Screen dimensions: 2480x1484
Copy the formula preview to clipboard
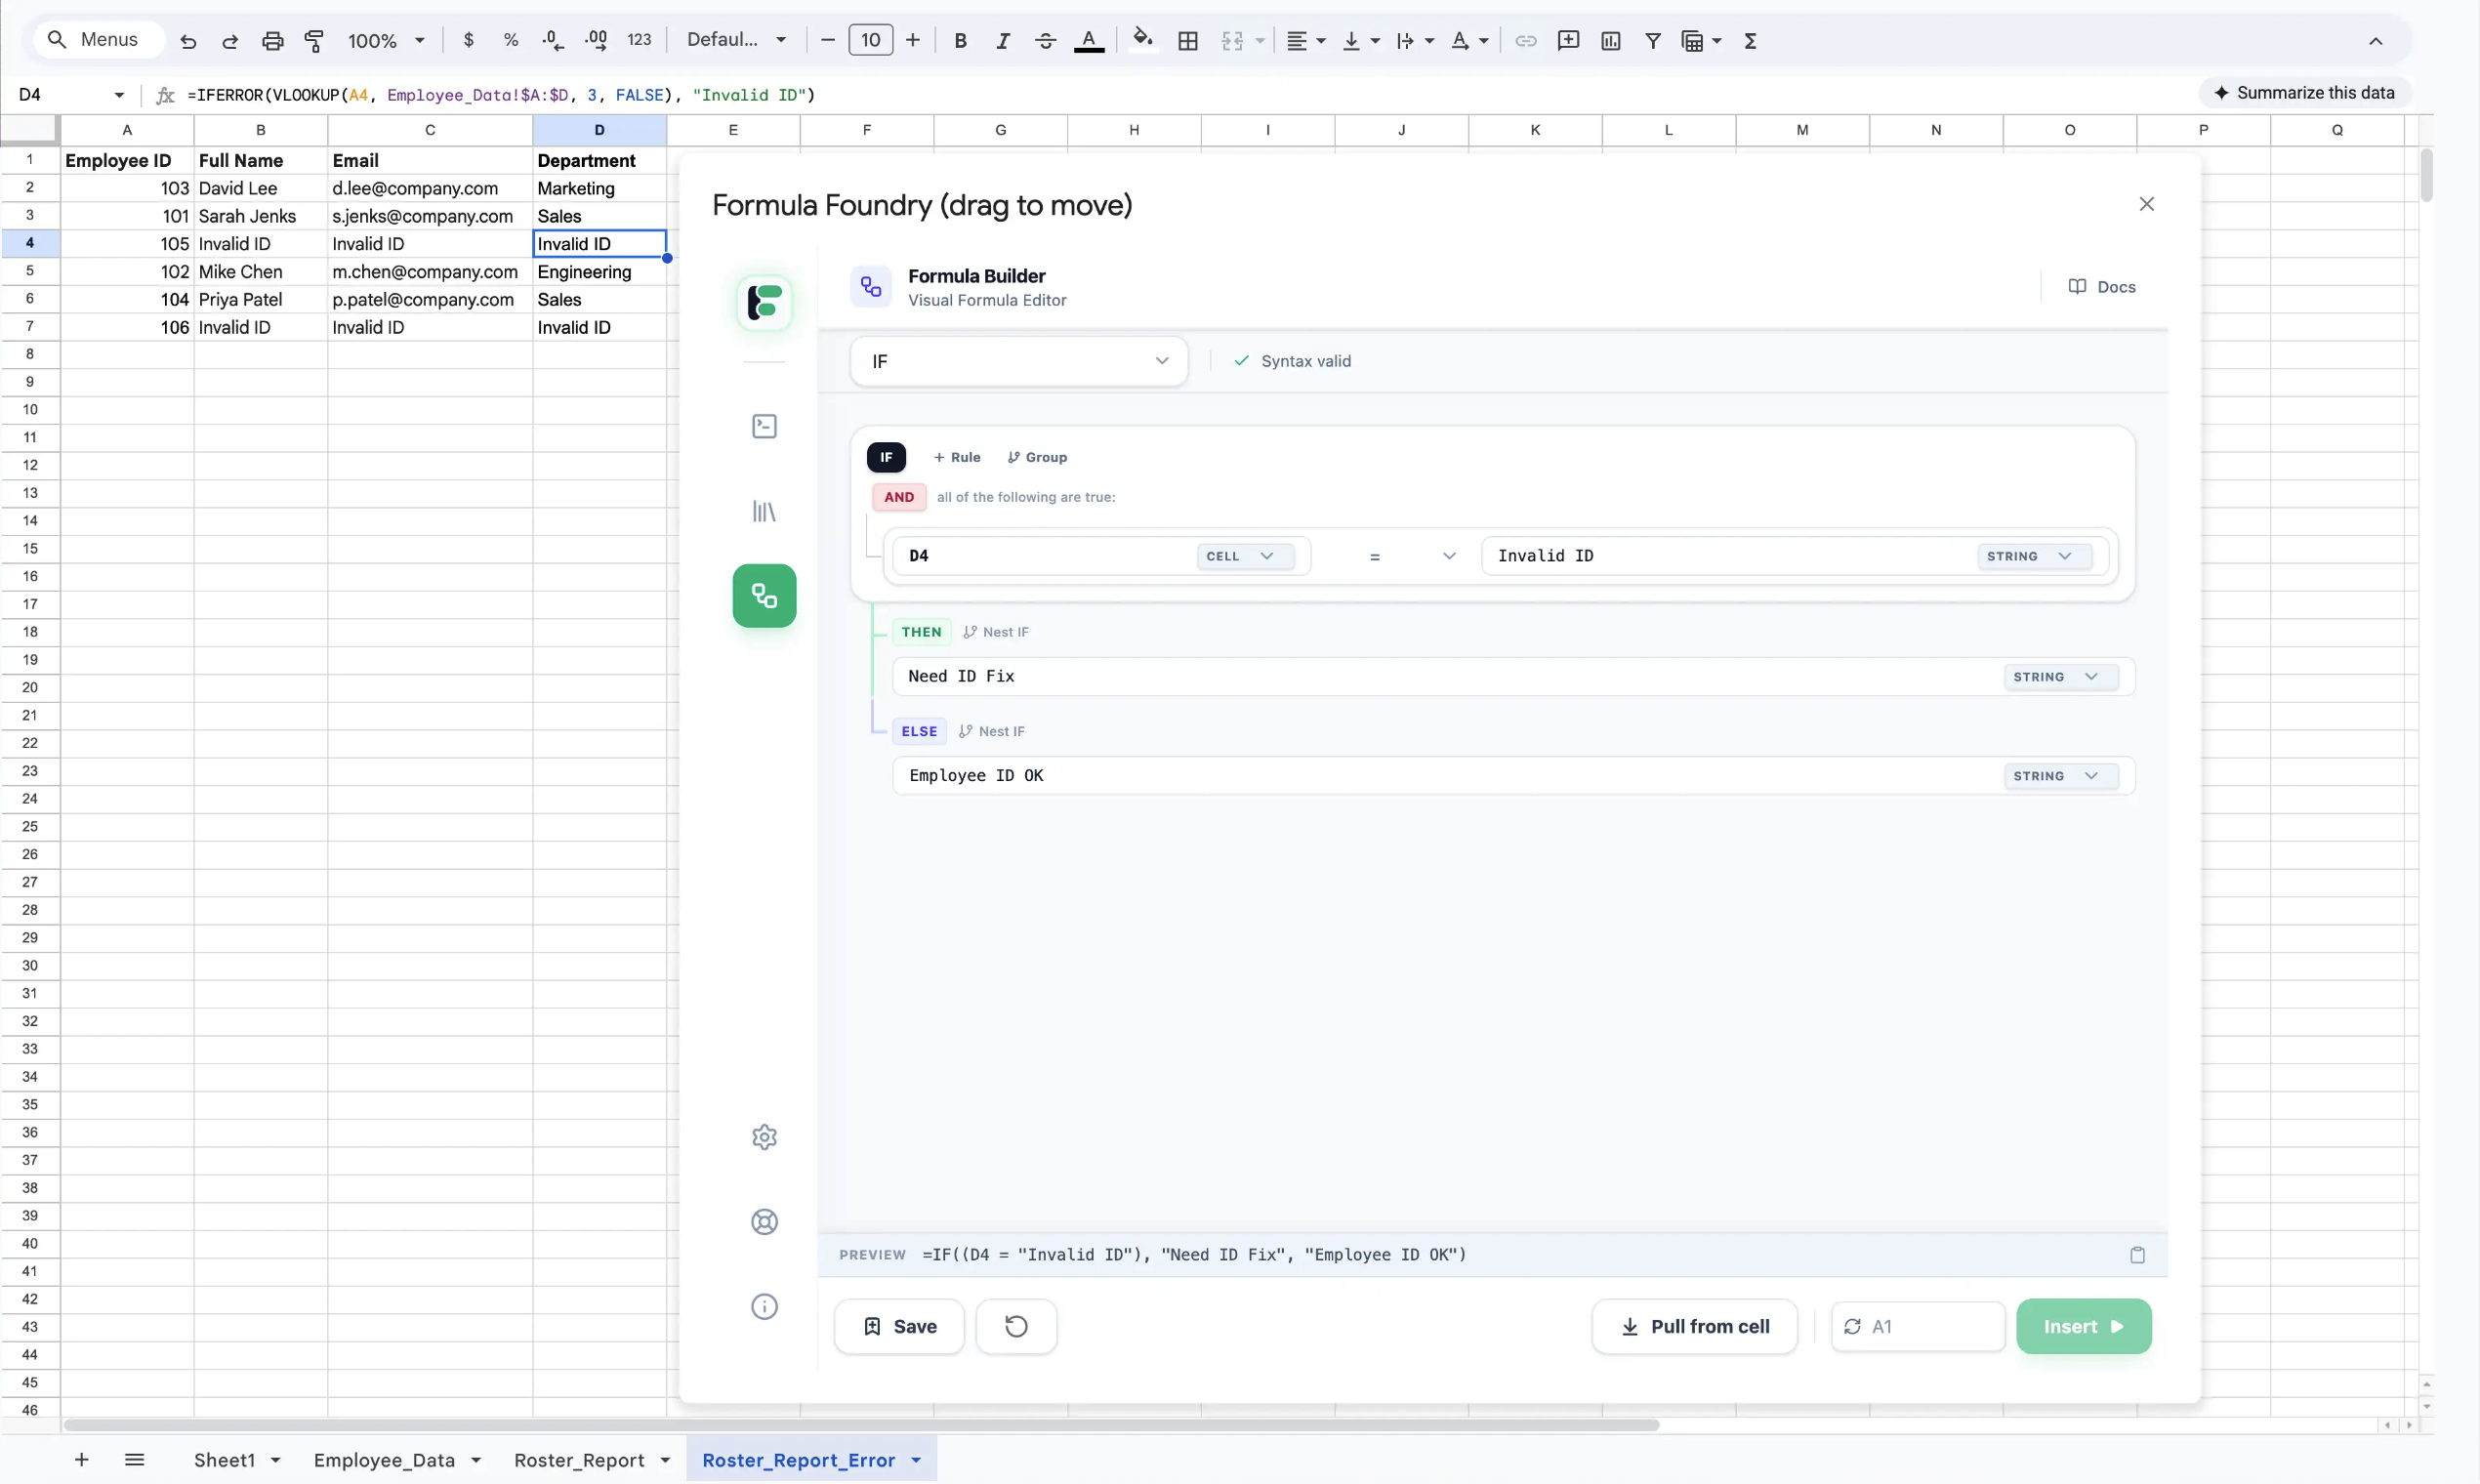coord(2138,1254)
